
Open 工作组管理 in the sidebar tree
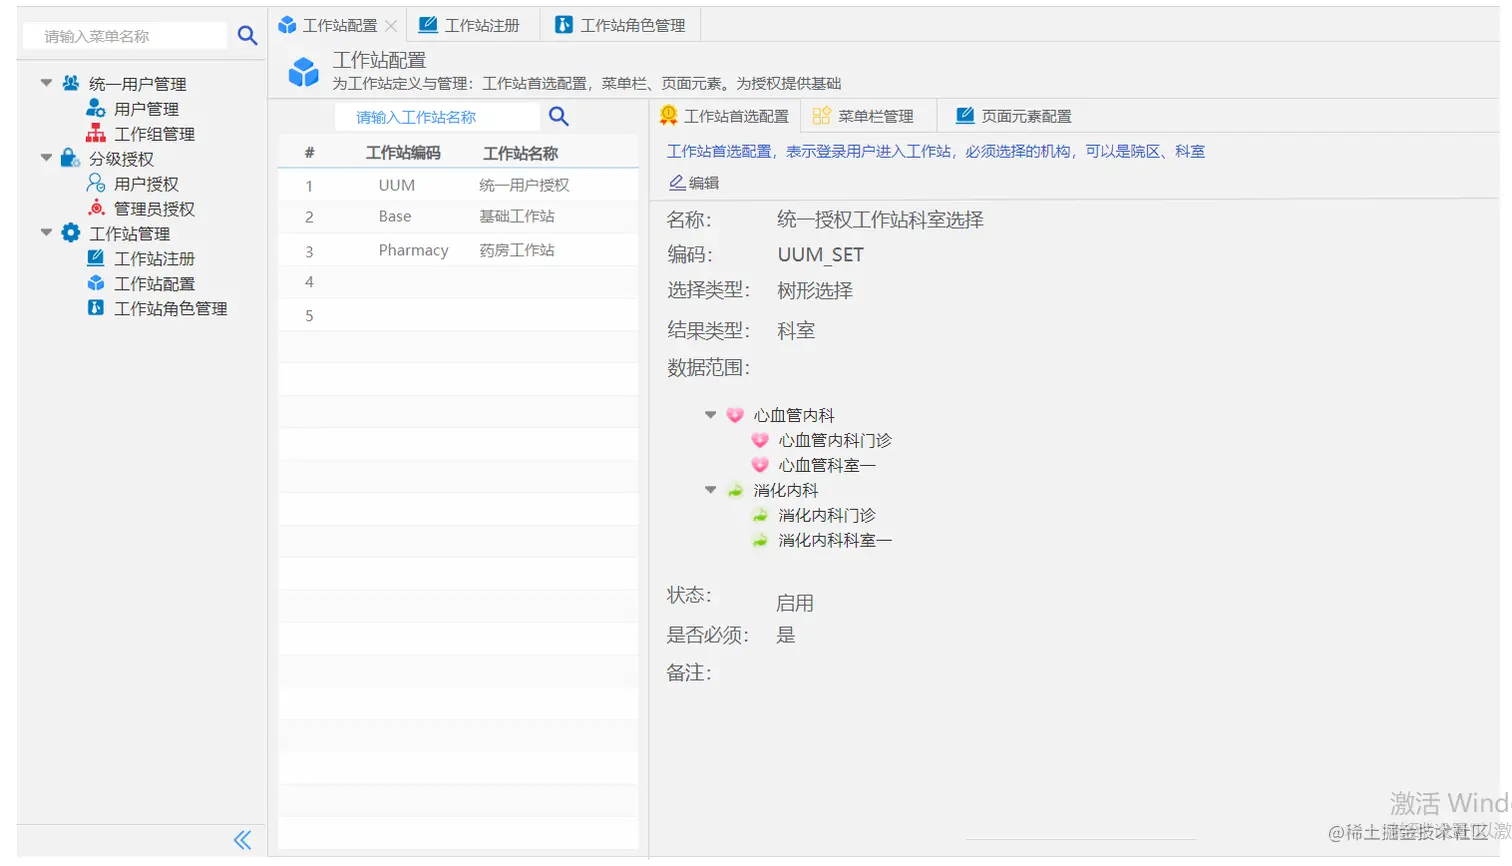click(x=154, y=134)
